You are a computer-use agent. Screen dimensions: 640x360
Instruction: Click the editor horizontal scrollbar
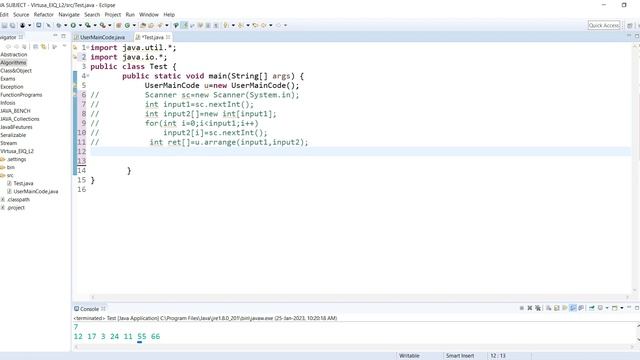coord(359,297)
